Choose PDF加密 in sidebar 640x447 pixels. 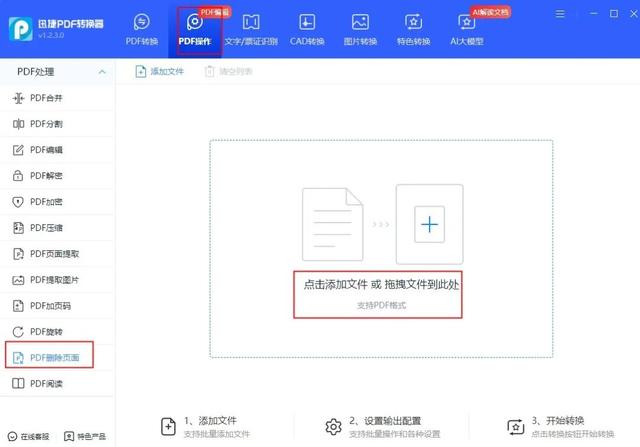click(x=57, y=202)
